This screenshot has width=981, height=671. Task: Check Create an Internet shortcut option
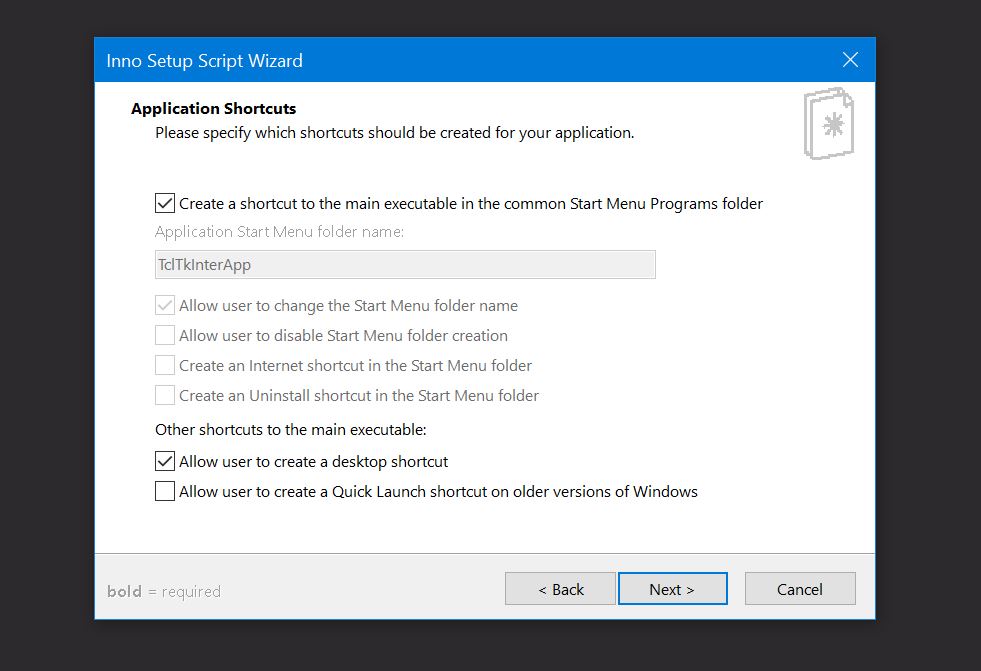pyautogui.click(x=165, y=366)
